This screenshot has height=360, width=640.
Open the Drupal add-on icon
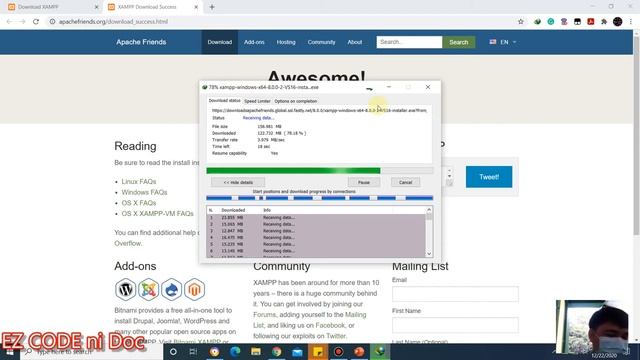click(x=171, y=289)
